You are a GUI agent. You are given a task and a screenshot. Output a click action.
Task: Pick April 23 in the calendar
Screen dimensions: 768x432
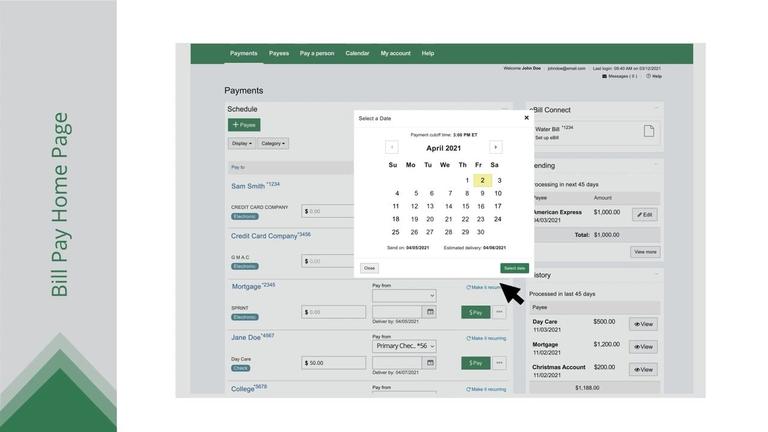pyautogui.click(x=480, y=219)
